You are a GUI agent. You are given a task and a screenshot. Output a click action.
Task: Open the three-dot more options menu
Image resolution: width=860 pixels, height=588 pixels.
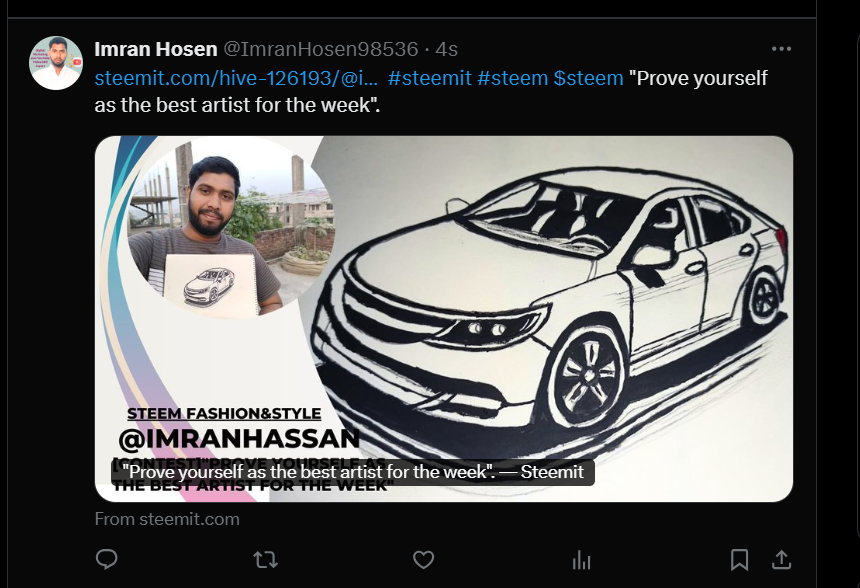pyautogui.click(x=782, y=49)
